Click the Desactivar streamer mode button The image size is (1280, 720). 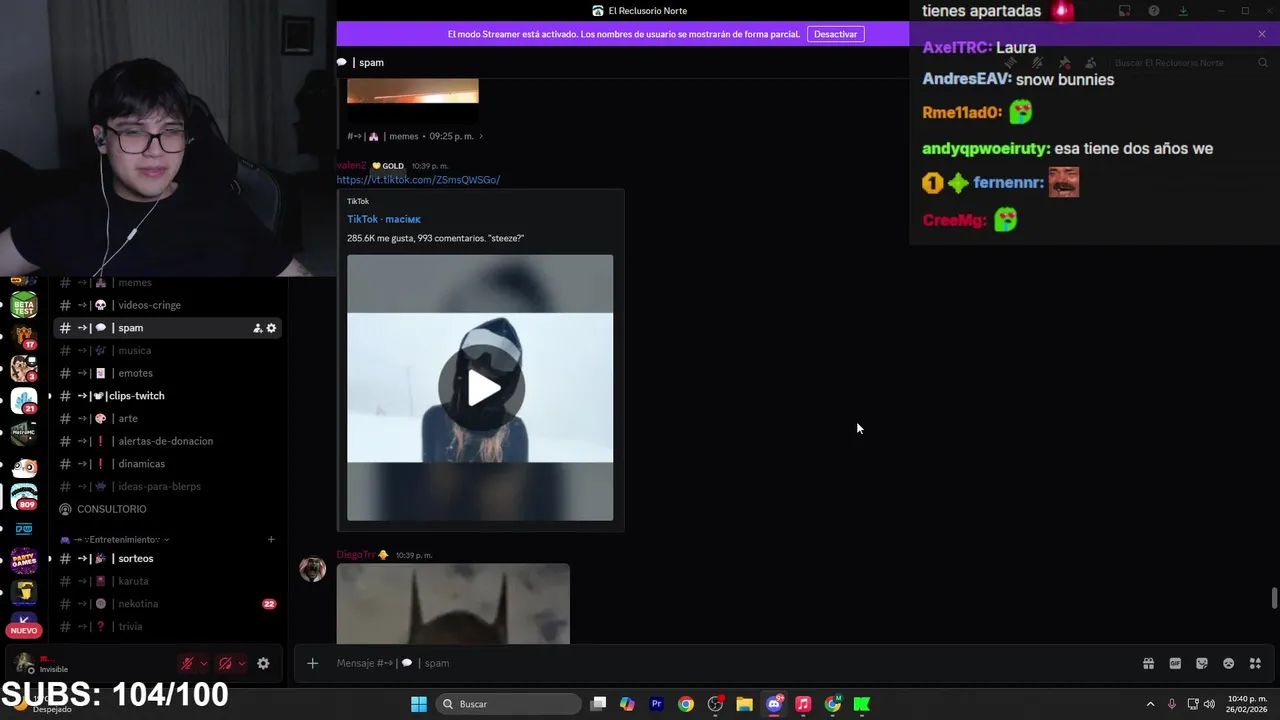click(835, 34)
